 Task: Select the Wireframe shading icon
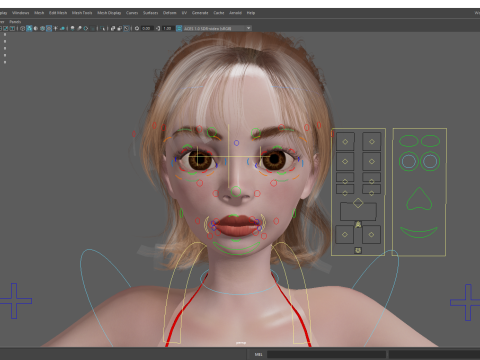tap(22, 28)
